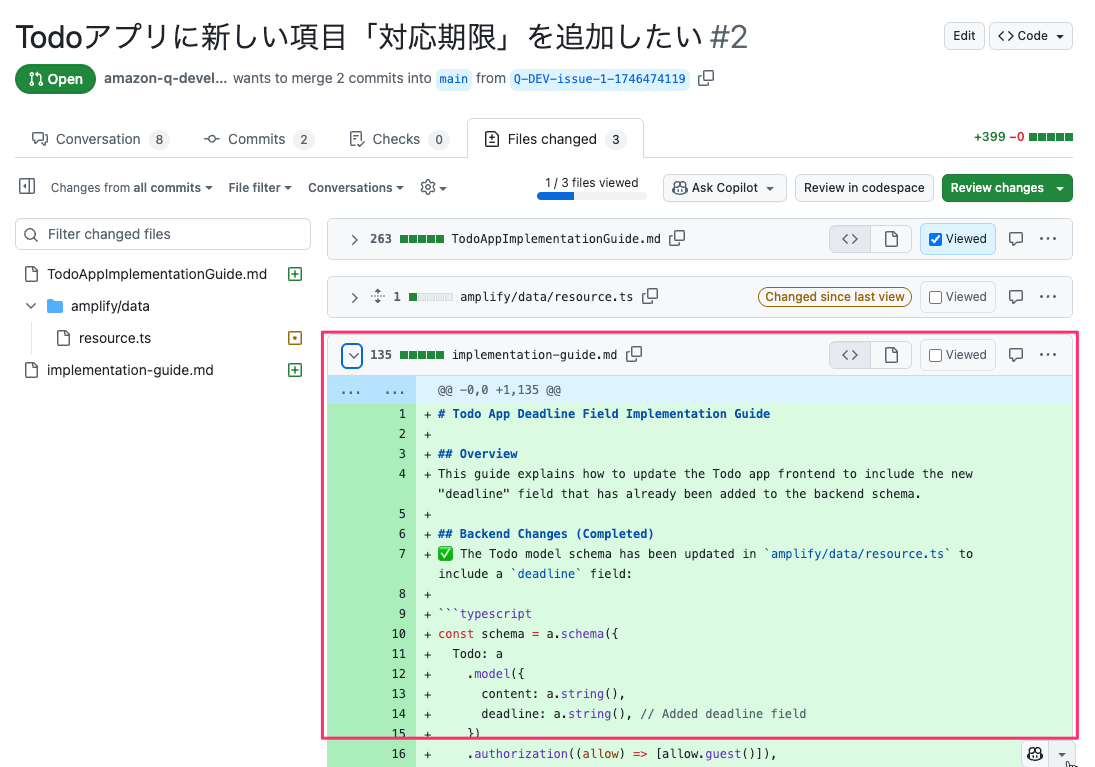This screenshot has height=767, width=1095.
Task: Select the Files changed tab
Action: (555, 139)
